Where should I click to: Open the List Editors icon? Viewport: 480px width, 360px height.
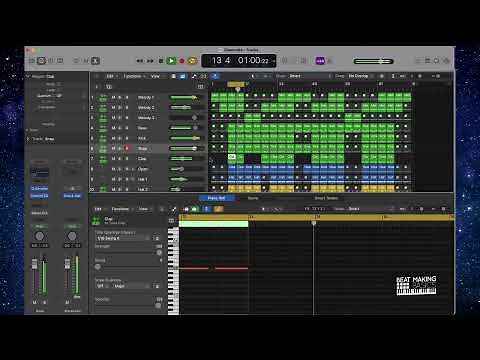coord(417,61)
